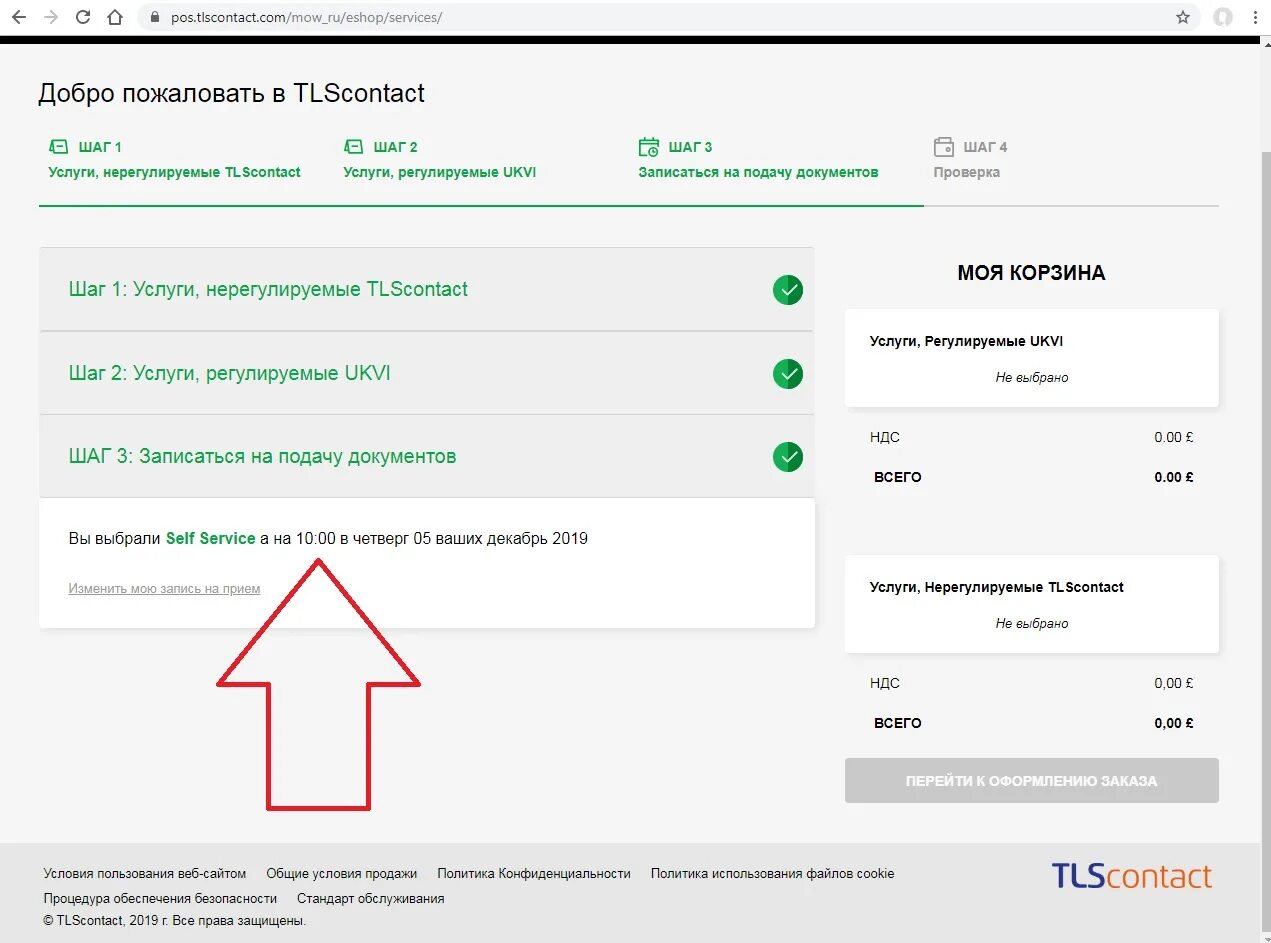Reload the page with the refresh icon
Screen dimensions: 1271x943
pyautogui.click(x=83, y=17)
